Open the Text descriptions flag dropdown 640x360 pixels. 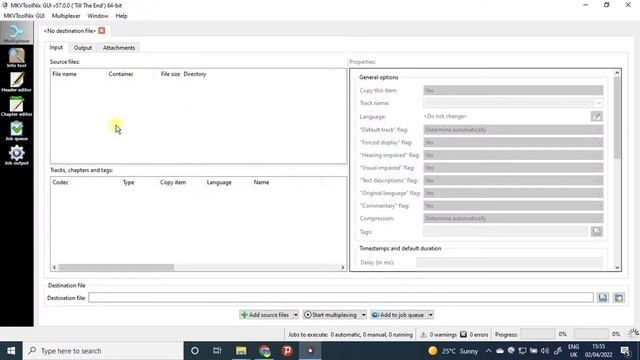513,180
